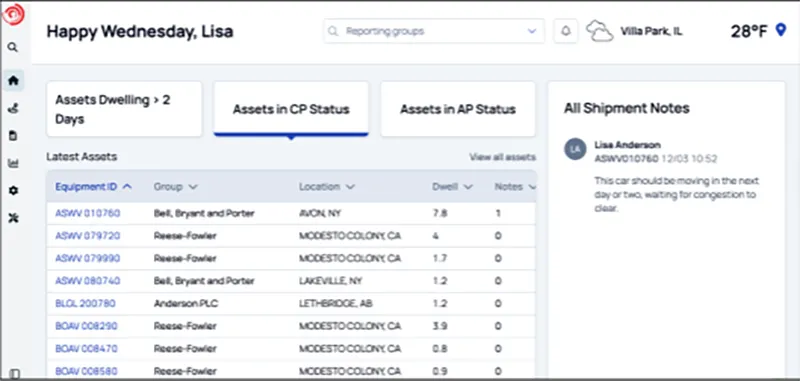Viewport: 800px width, 381px height.
Task: Open the Location column sort chevron
Action: click(350, 187)
